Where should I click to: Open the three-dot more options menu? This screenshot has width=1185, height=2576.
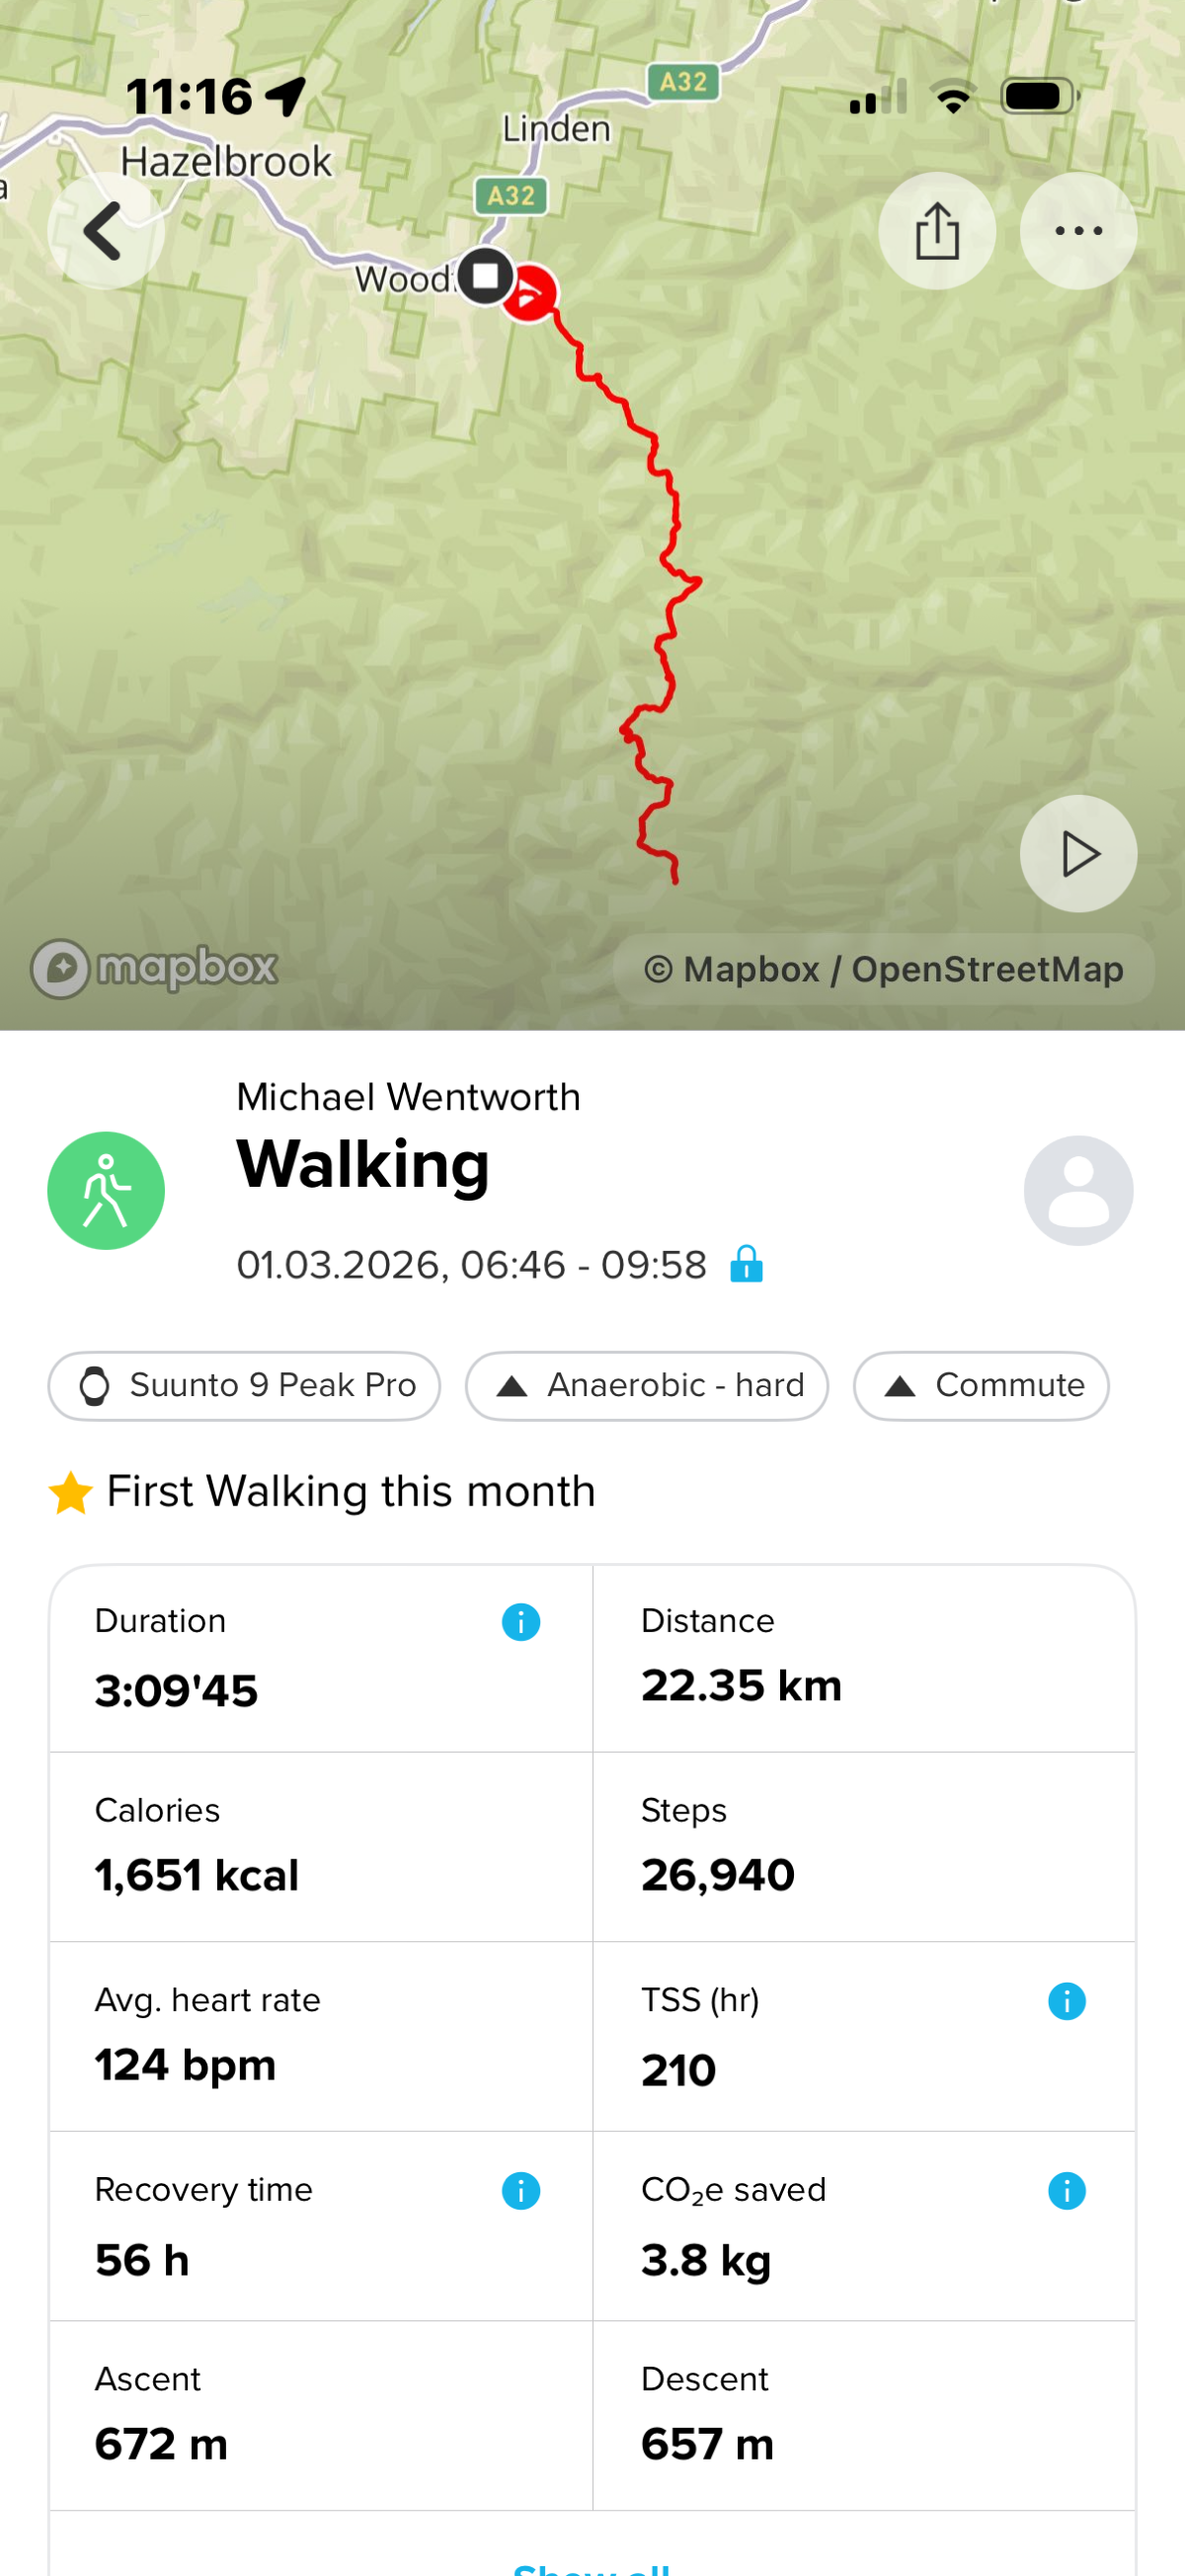point(1077,231)
